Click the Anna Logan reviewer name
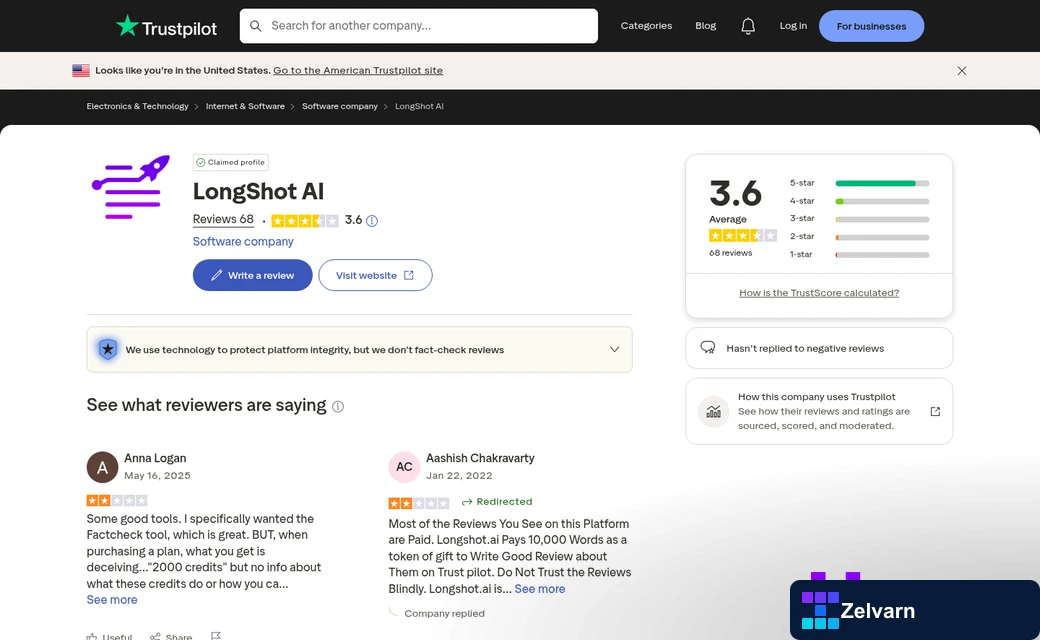 tap(155, 458)
